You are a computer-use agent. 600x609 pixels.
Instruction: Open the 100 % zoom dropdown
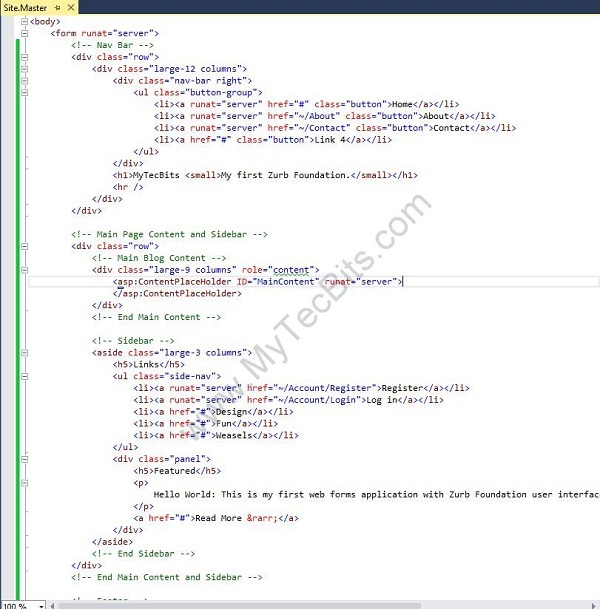[41, 606]
